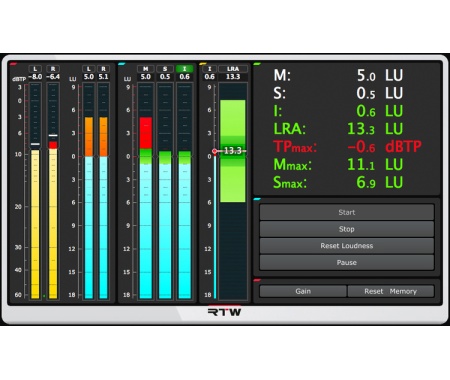The width and height of the screenshot is (450, 380).
Task: Click the cyan corner marker of the Start/Stop panel
Action: (257, 199)
